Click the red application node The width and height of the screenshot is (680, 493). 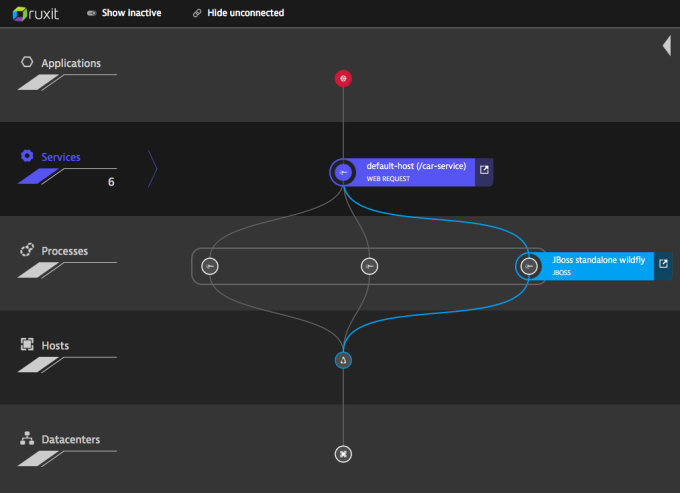click(x=343, y=78)
